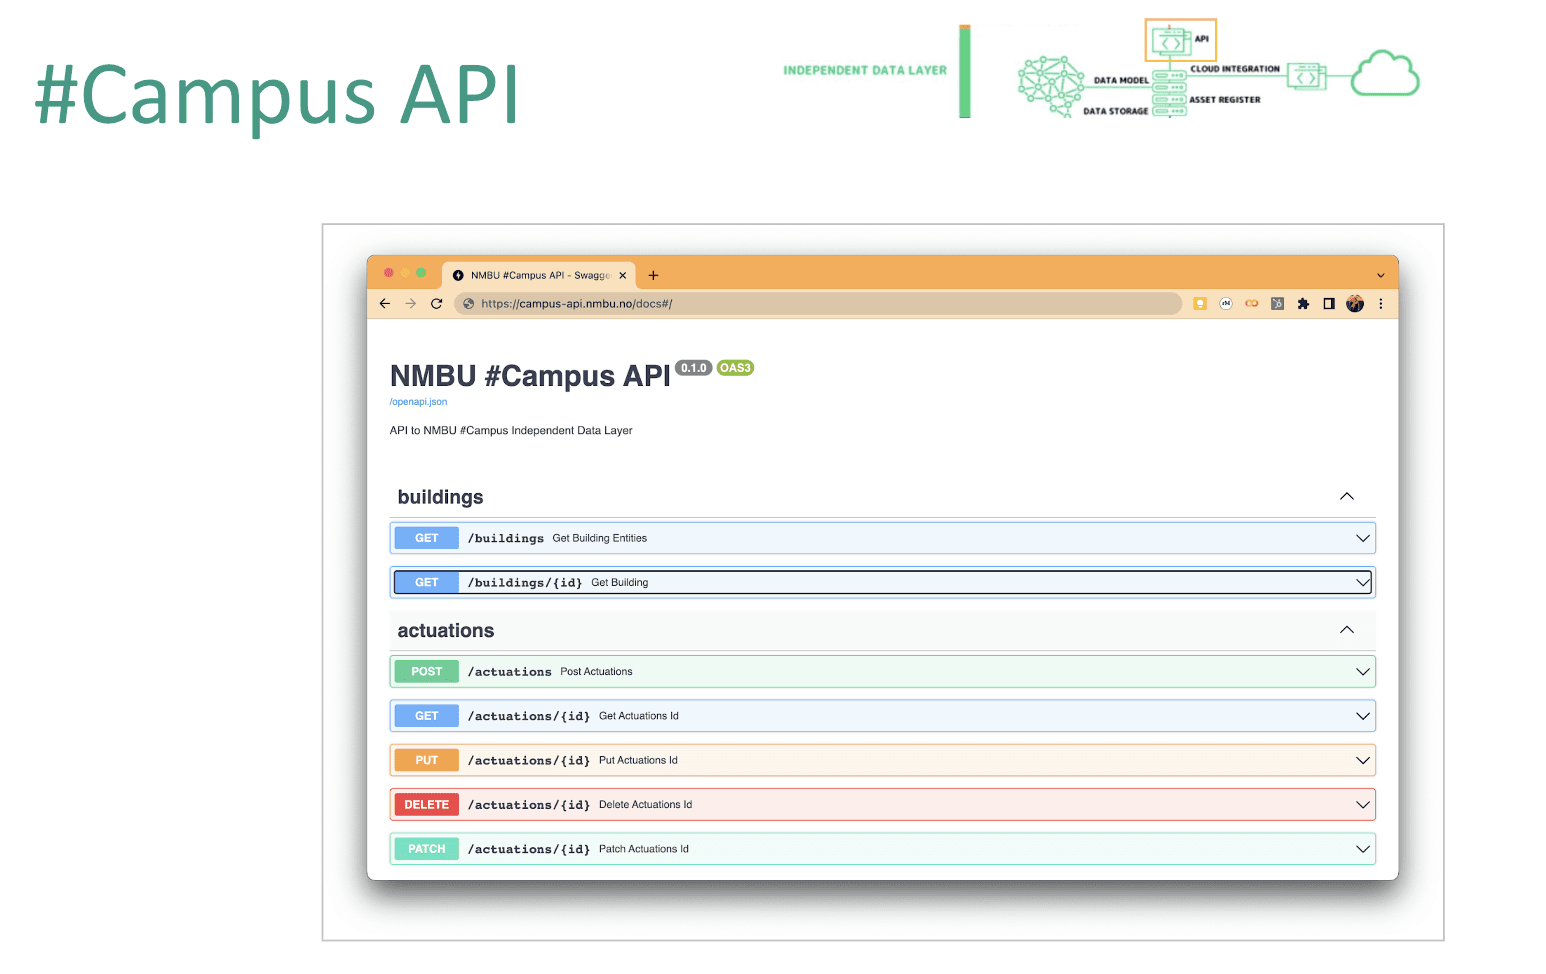Screen dimensions: 1546x974
Task: Click the 'Put Actuations Id' description
Action: [638, 760]
